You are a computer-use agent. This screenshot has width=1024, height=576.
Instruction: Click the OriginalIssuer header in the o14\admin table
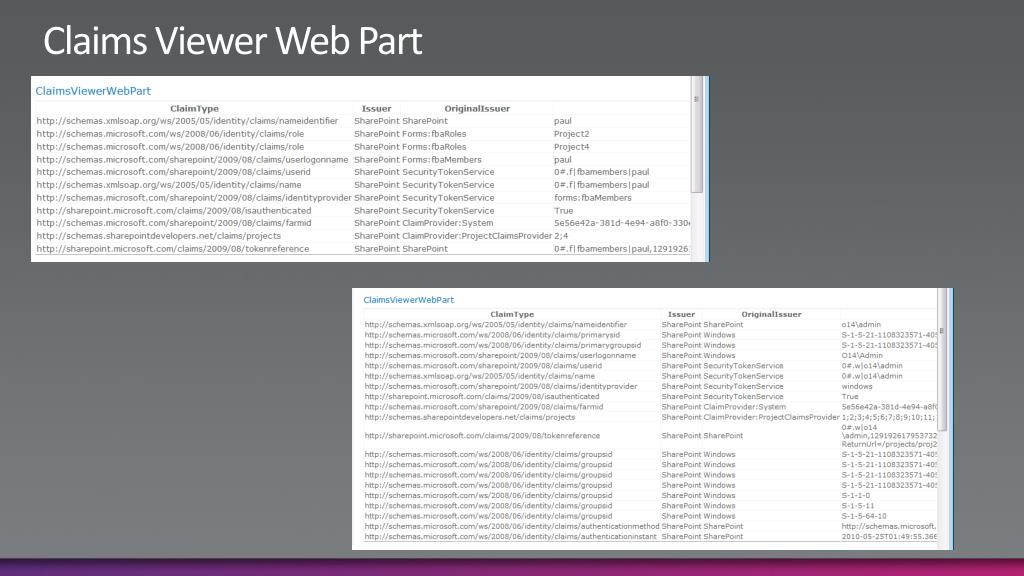tap(771, 314)
